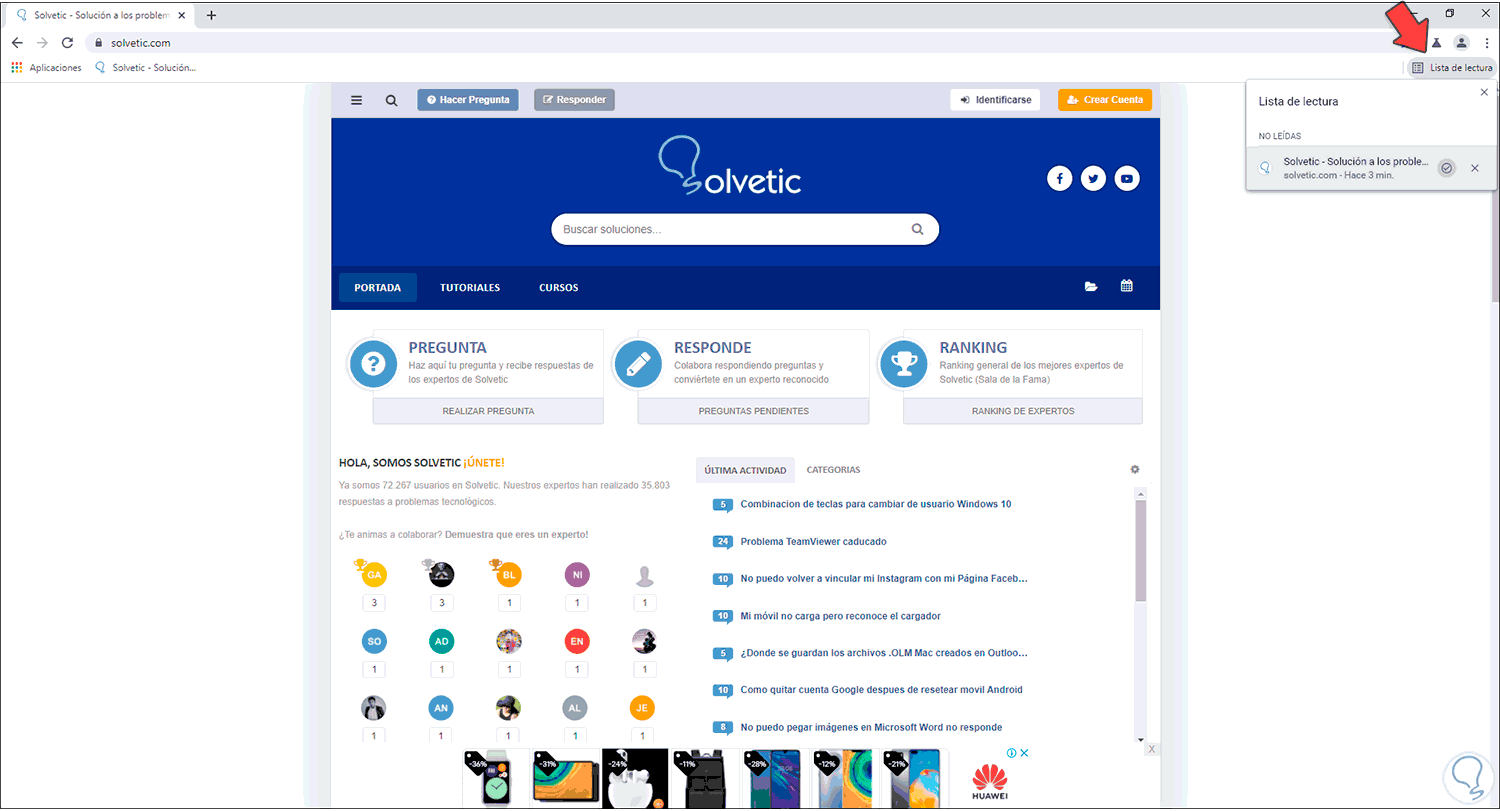
Task: Click 'Demuestra que eres un experto!' link
Action: (517, 534)
